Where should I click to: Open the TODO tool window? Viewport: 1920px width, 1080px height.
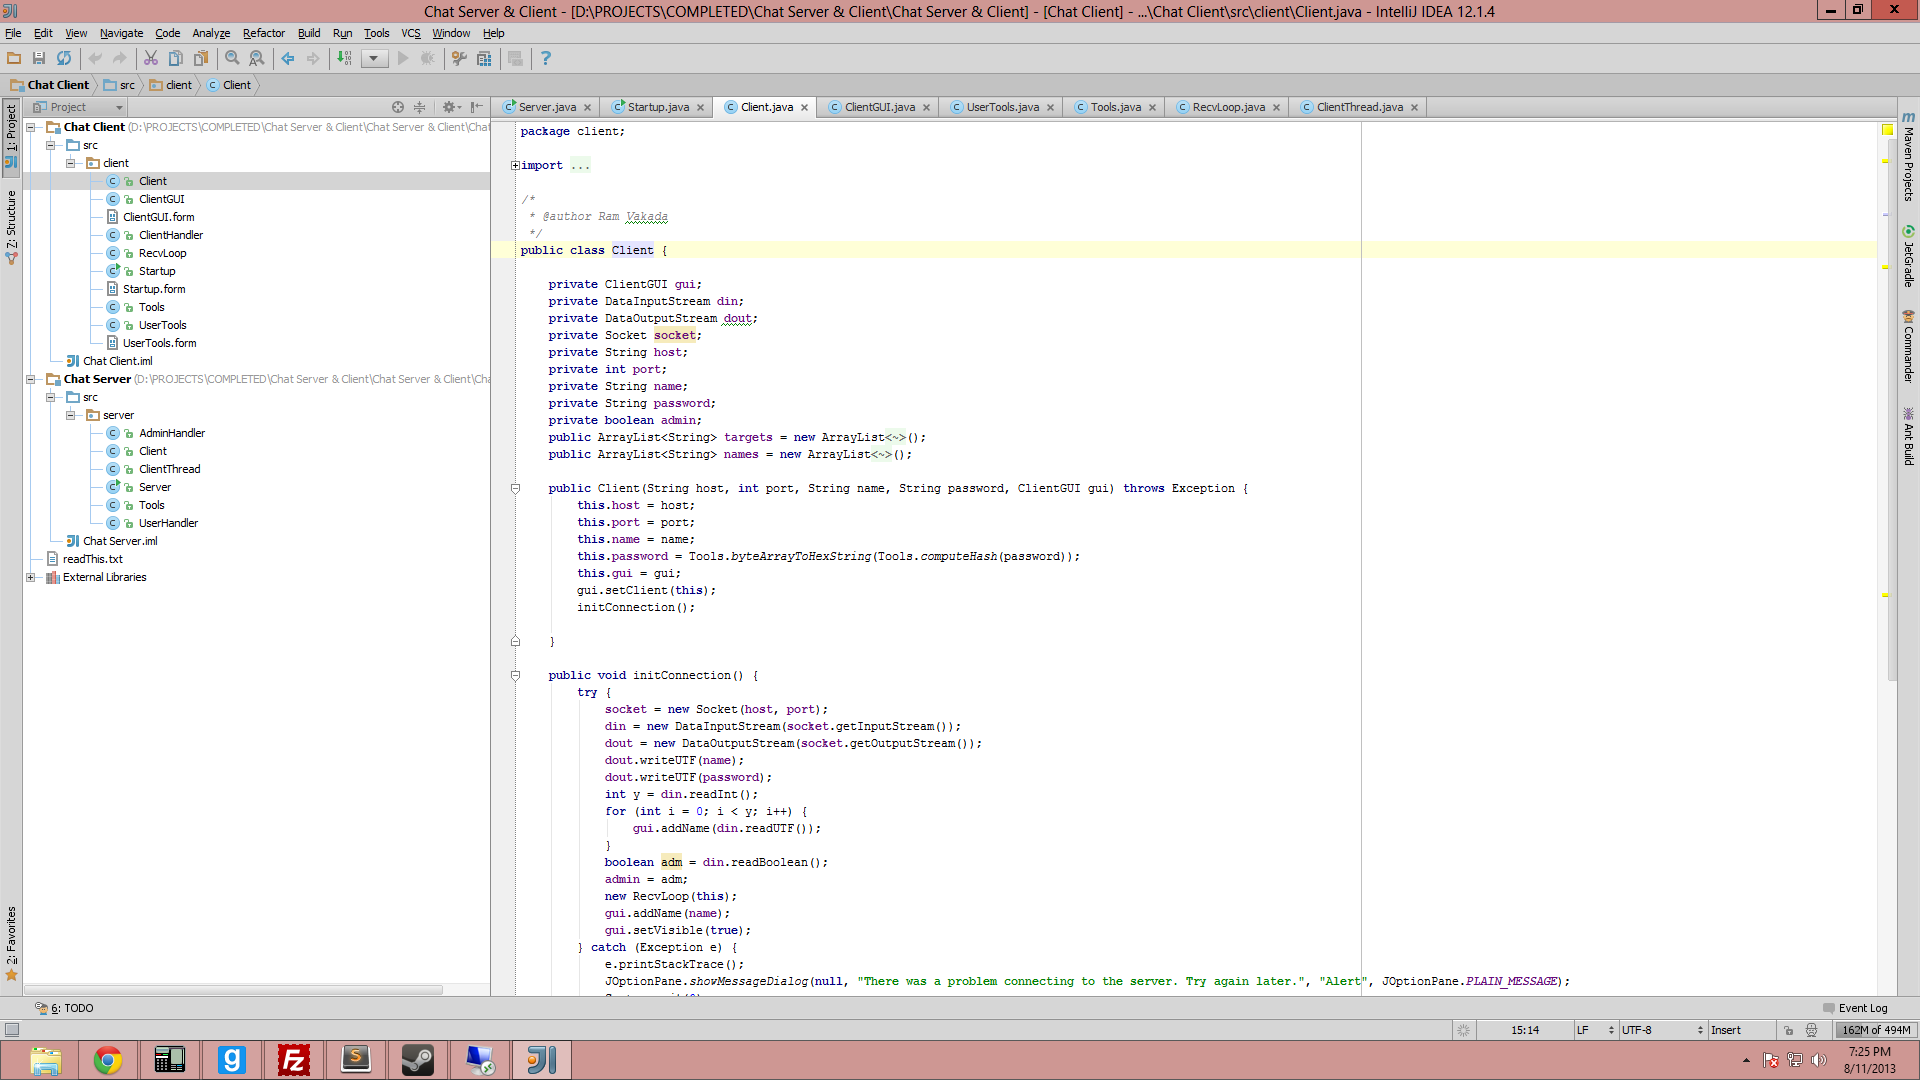coord(65,1008)
